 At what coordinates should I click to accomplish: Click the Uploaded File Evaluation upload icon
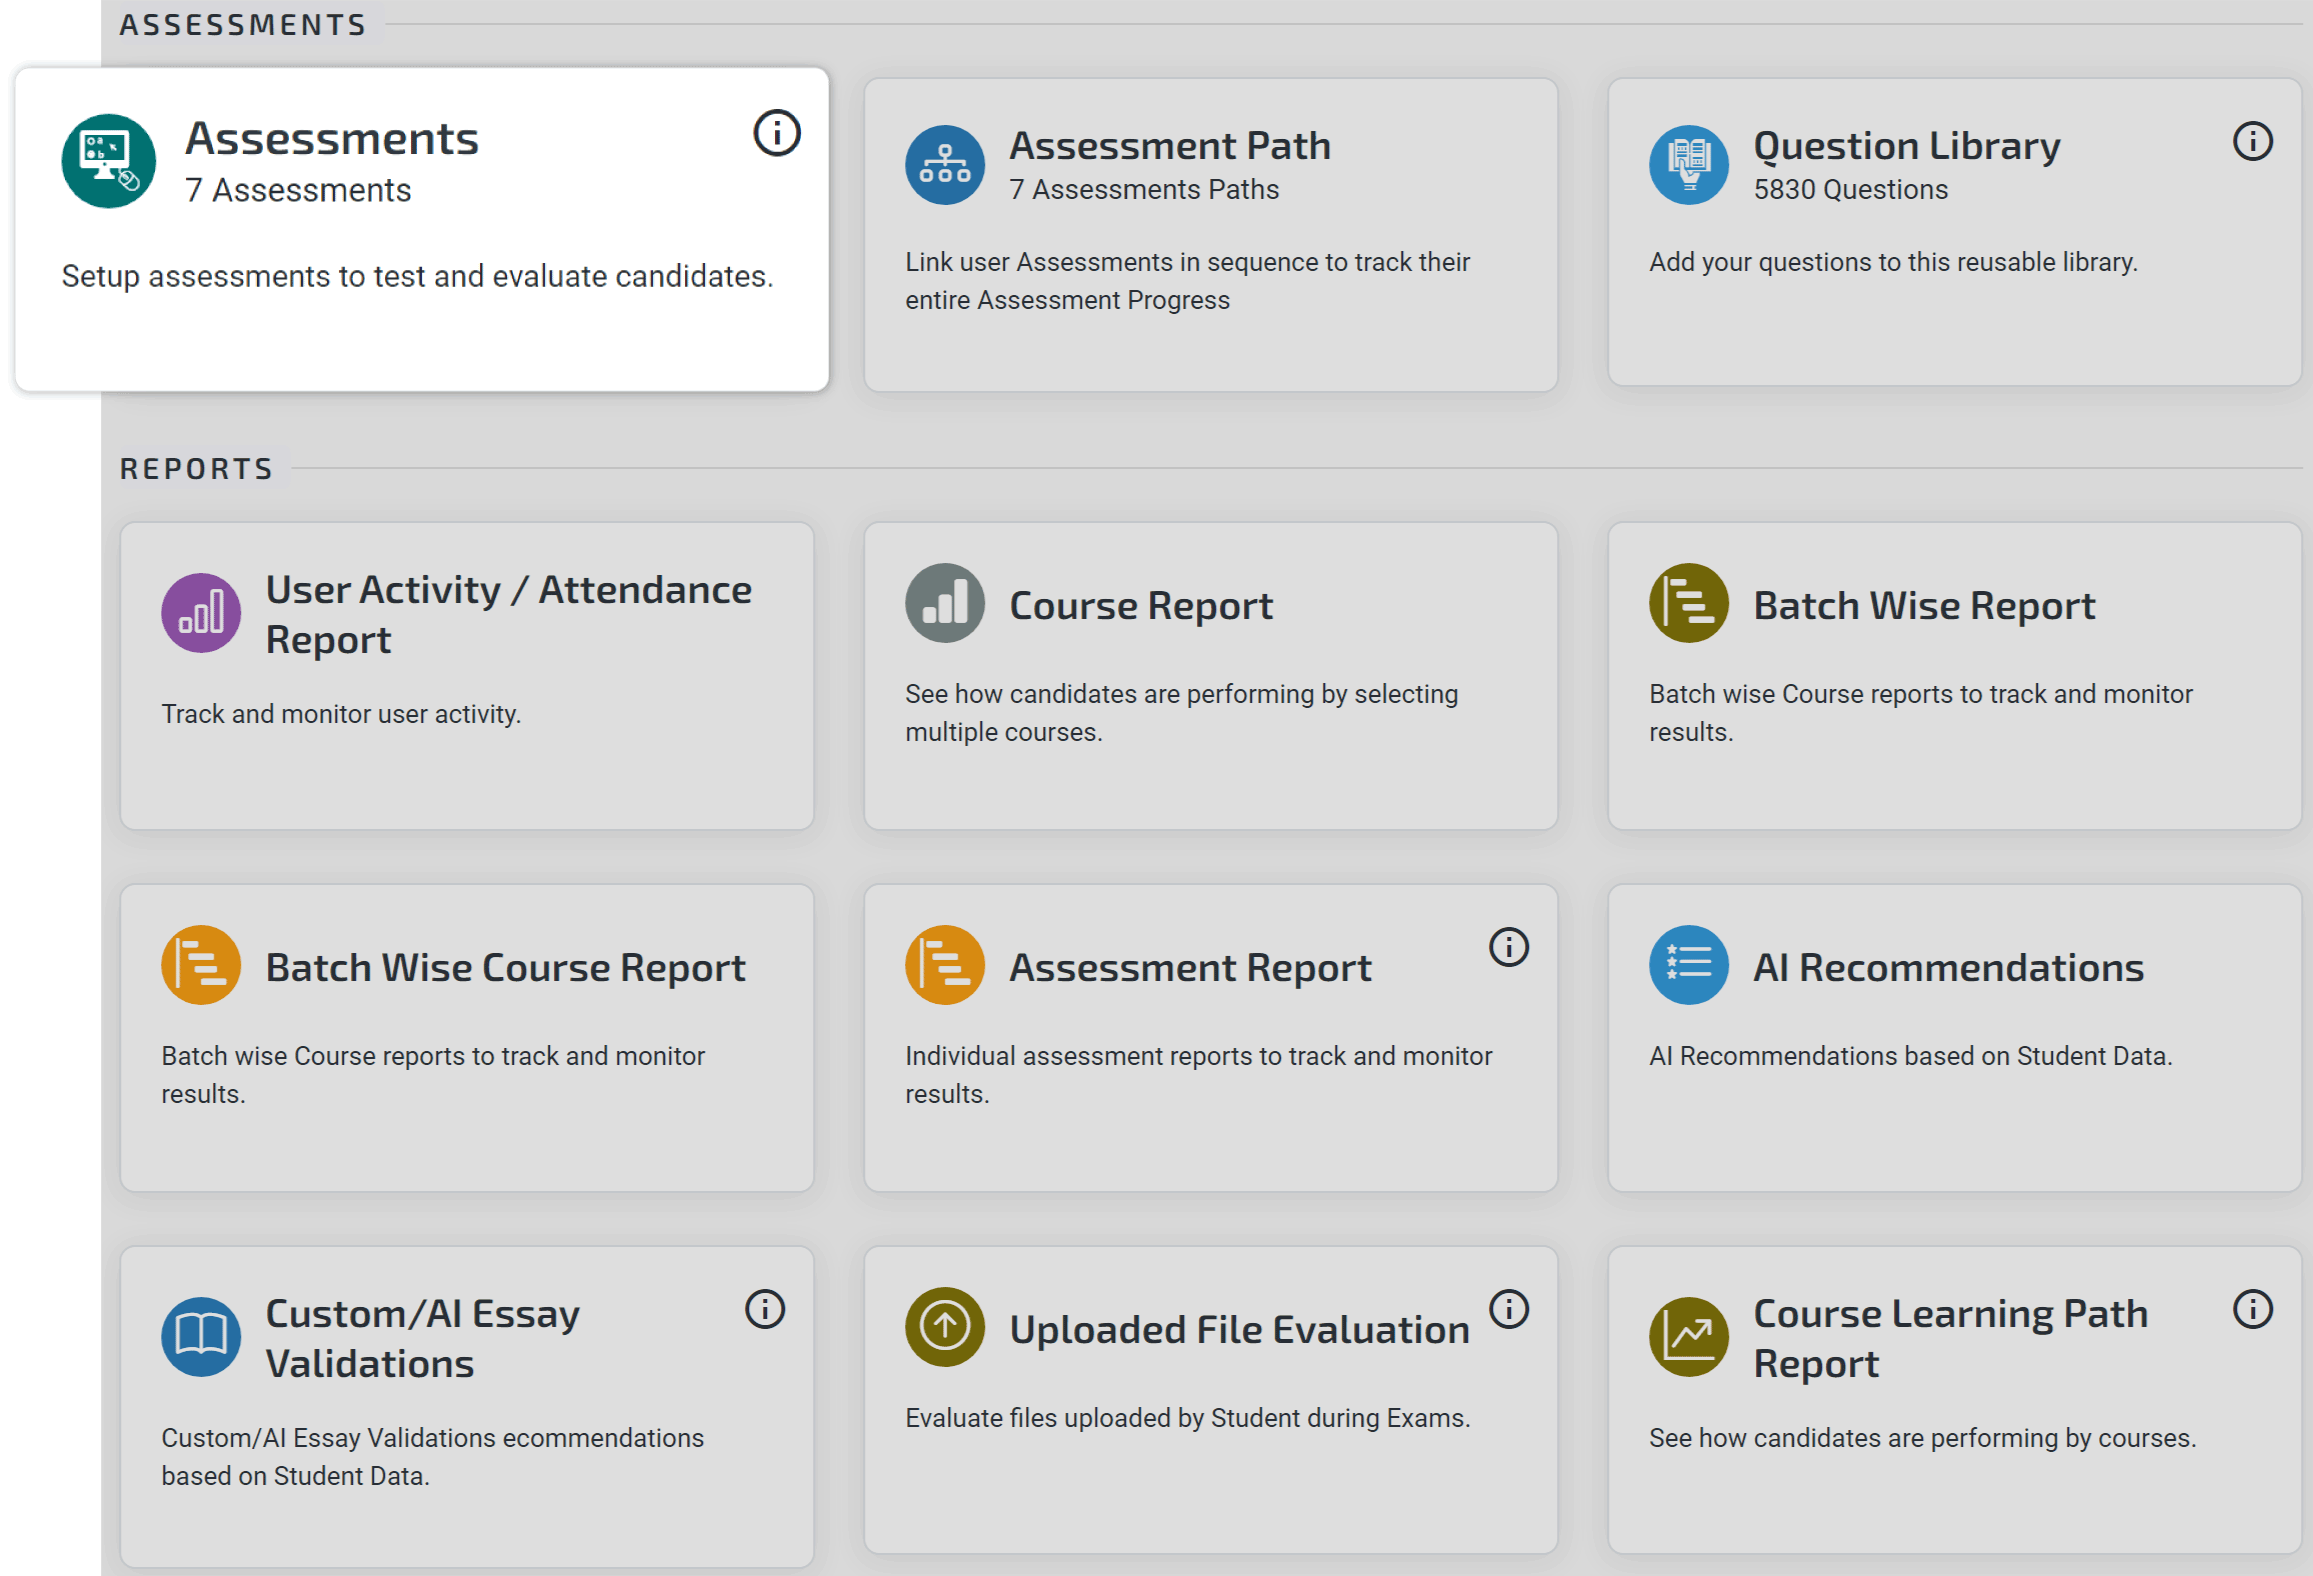click(x=943, y=1327)
